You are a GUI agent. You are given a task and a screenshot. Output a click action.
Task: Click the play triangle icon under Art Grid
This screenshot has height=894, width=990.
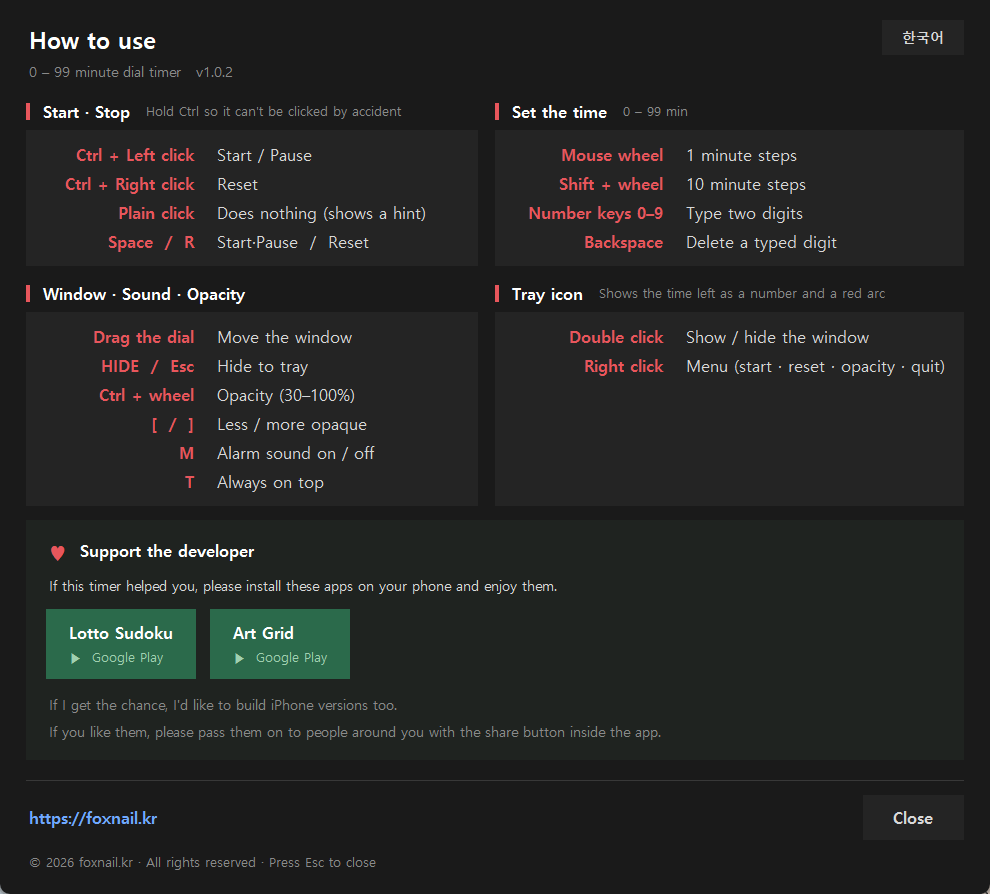point(240,659)
